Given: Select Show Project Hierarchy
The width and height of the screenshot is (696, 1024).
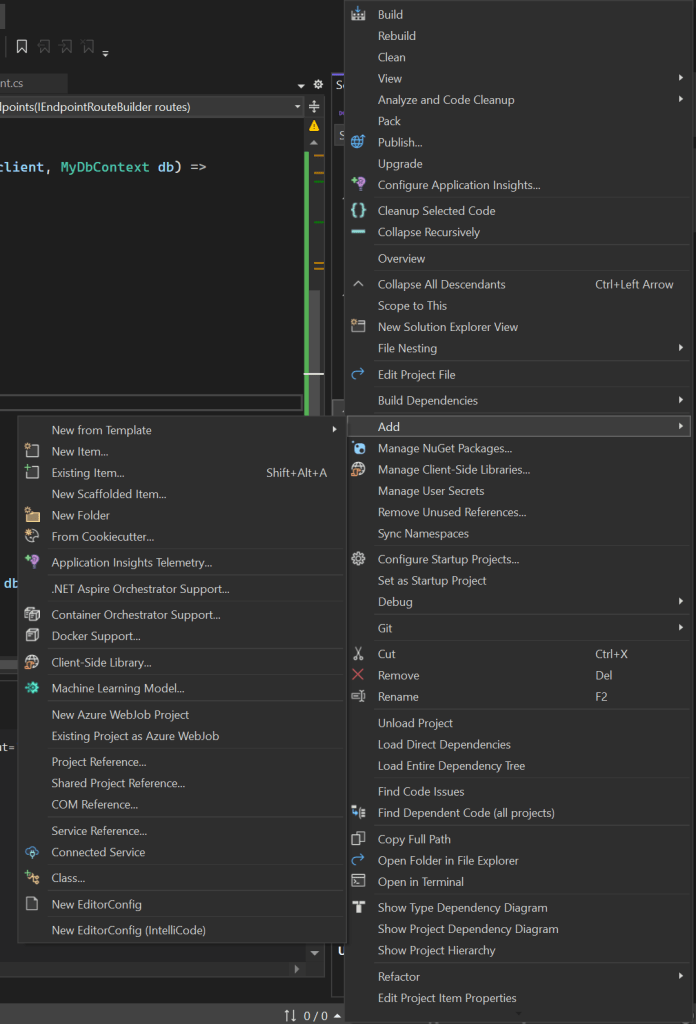Looking at the screenshot, I should (x=436, y=950).
